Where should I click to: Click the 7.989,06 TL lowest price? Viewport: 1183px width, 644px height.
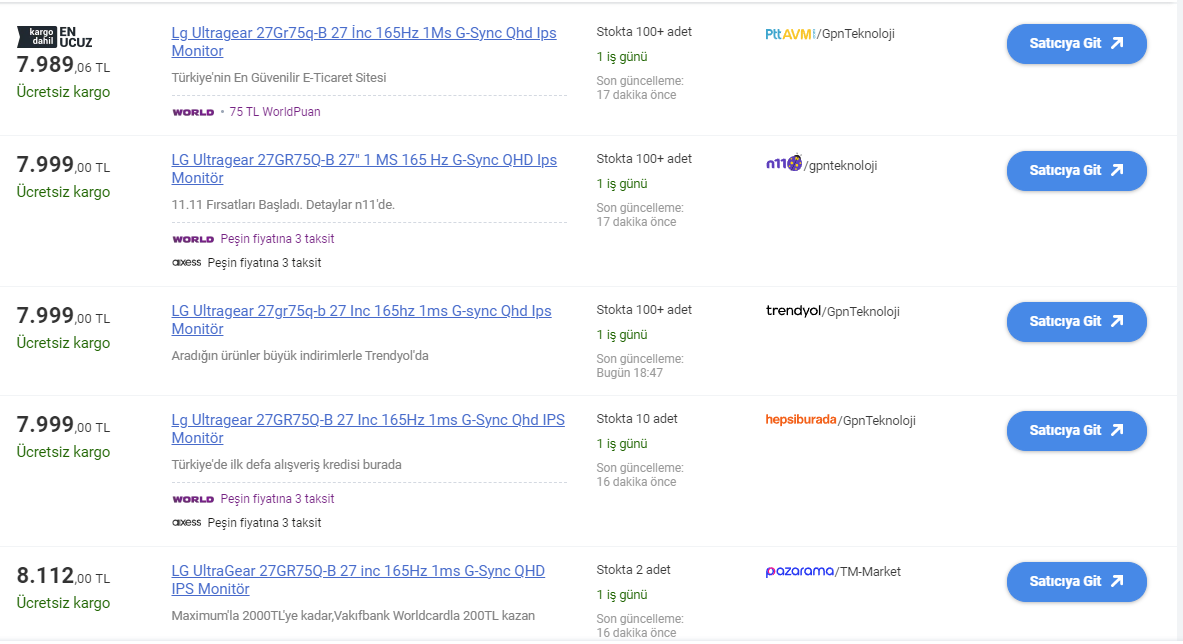63,66
